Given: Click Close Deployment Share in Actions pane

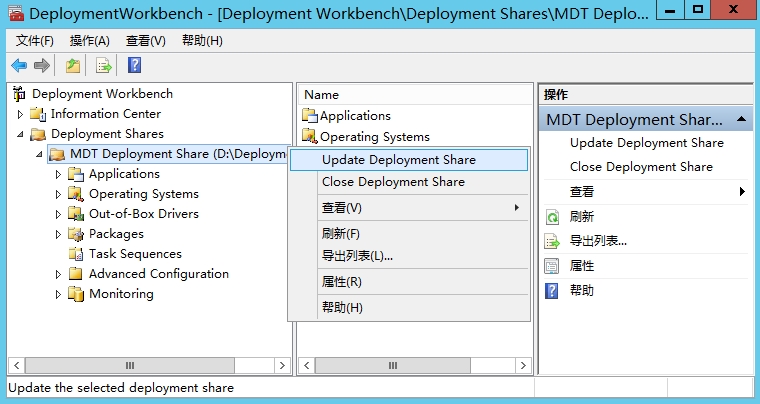Looking at the screenshot, I should click(x=641, y=167).
